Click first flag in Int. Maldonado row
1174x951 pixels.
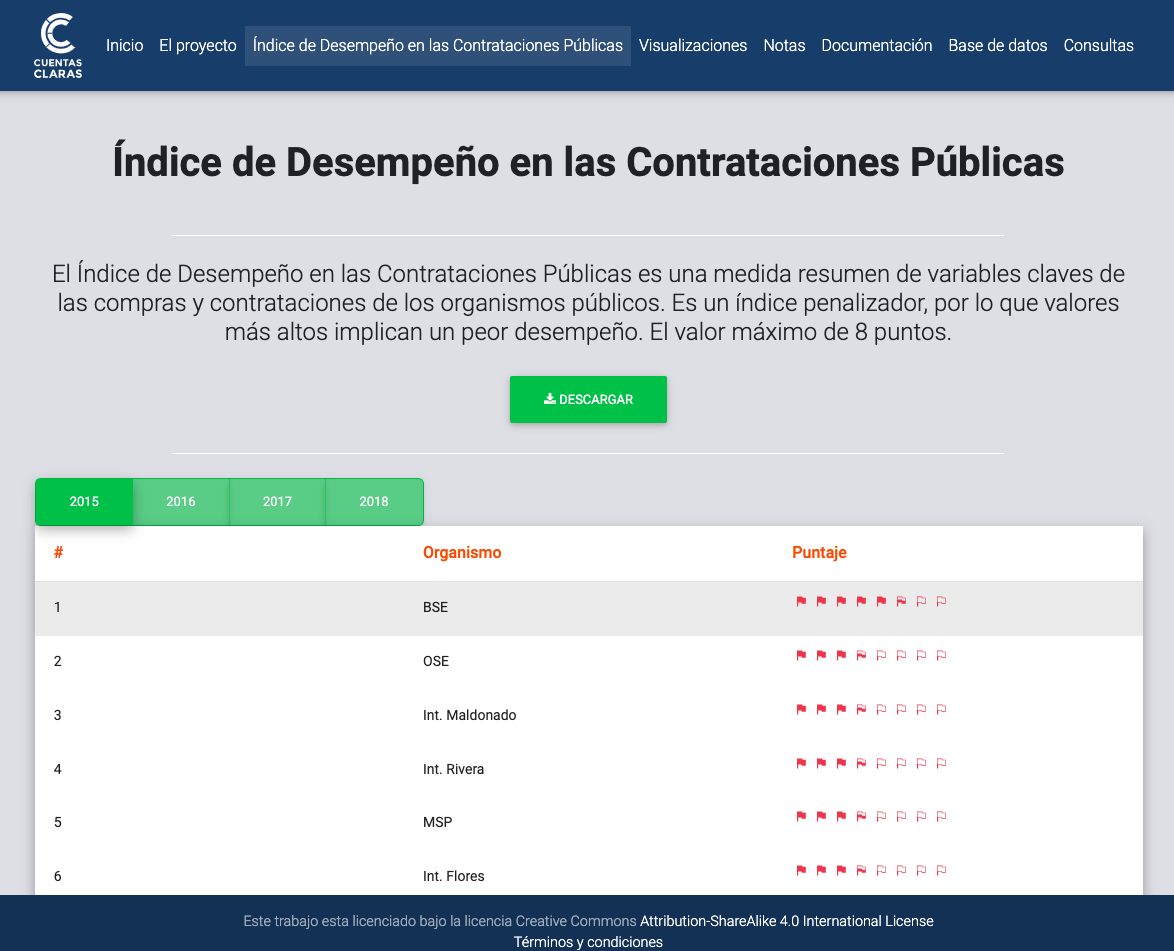pos(801,709)
